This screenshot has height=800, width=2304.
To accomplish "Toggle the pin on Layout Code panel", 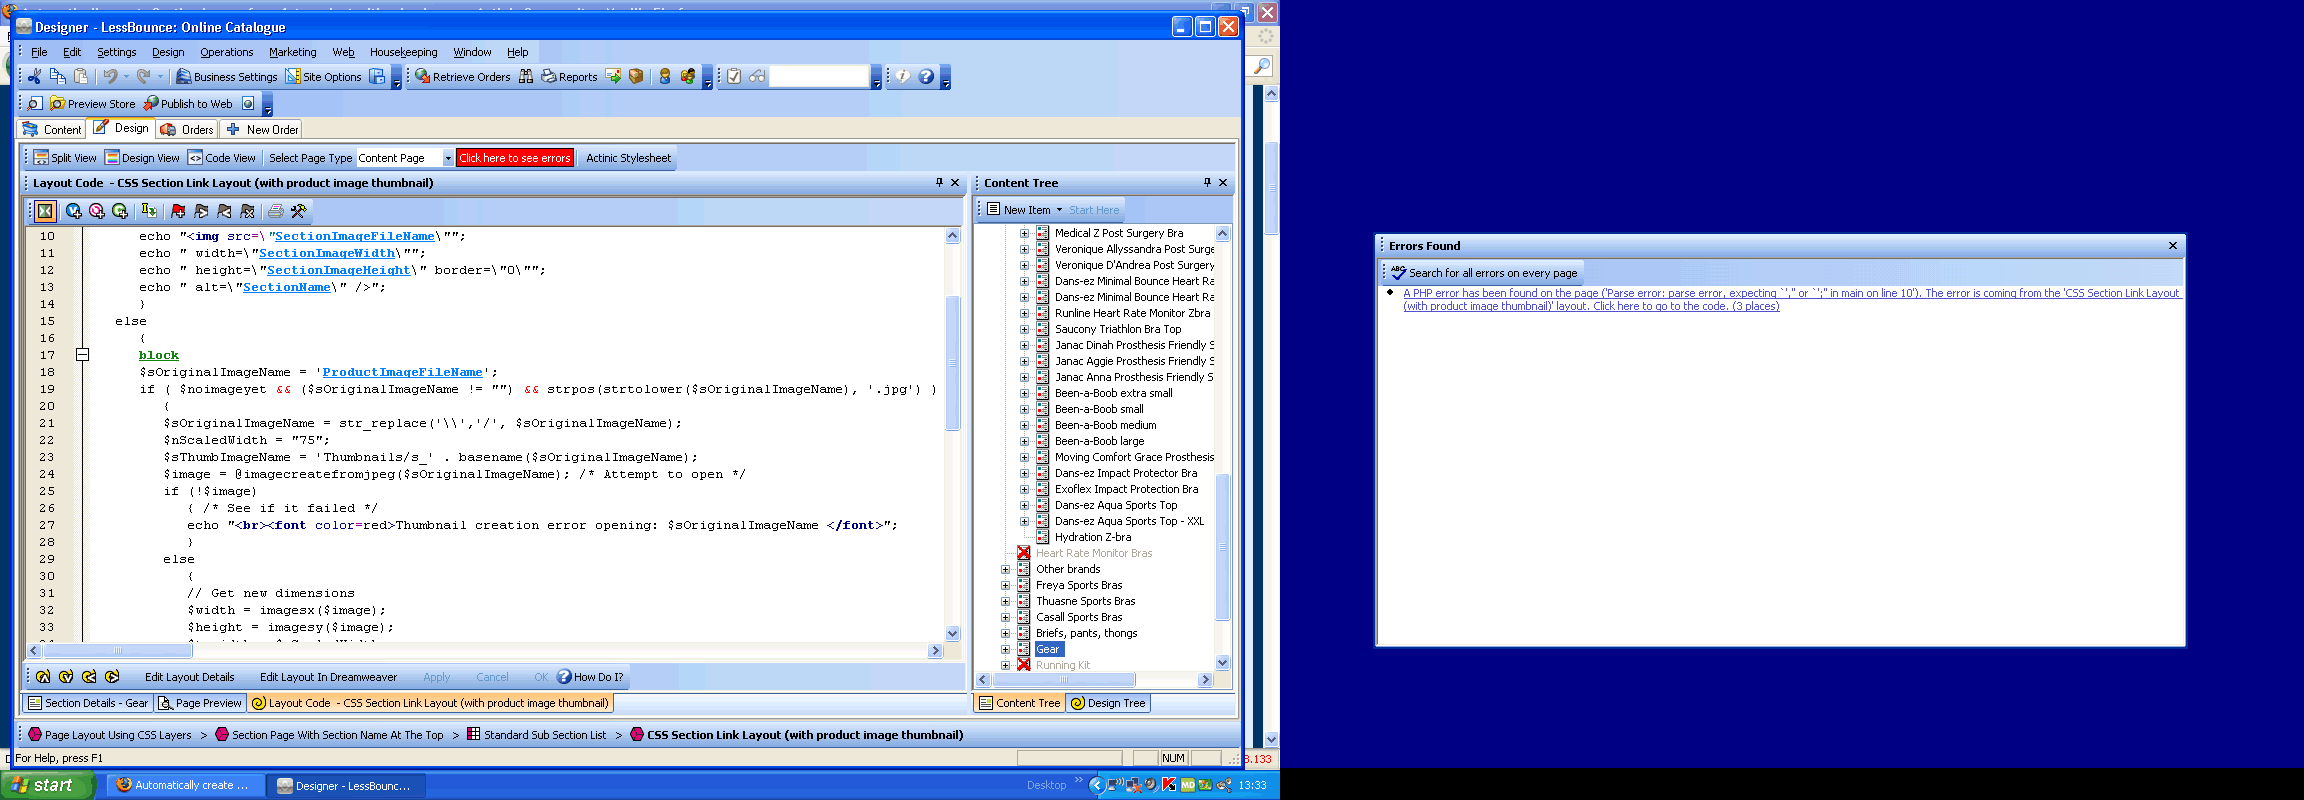I will coord(939,183).
